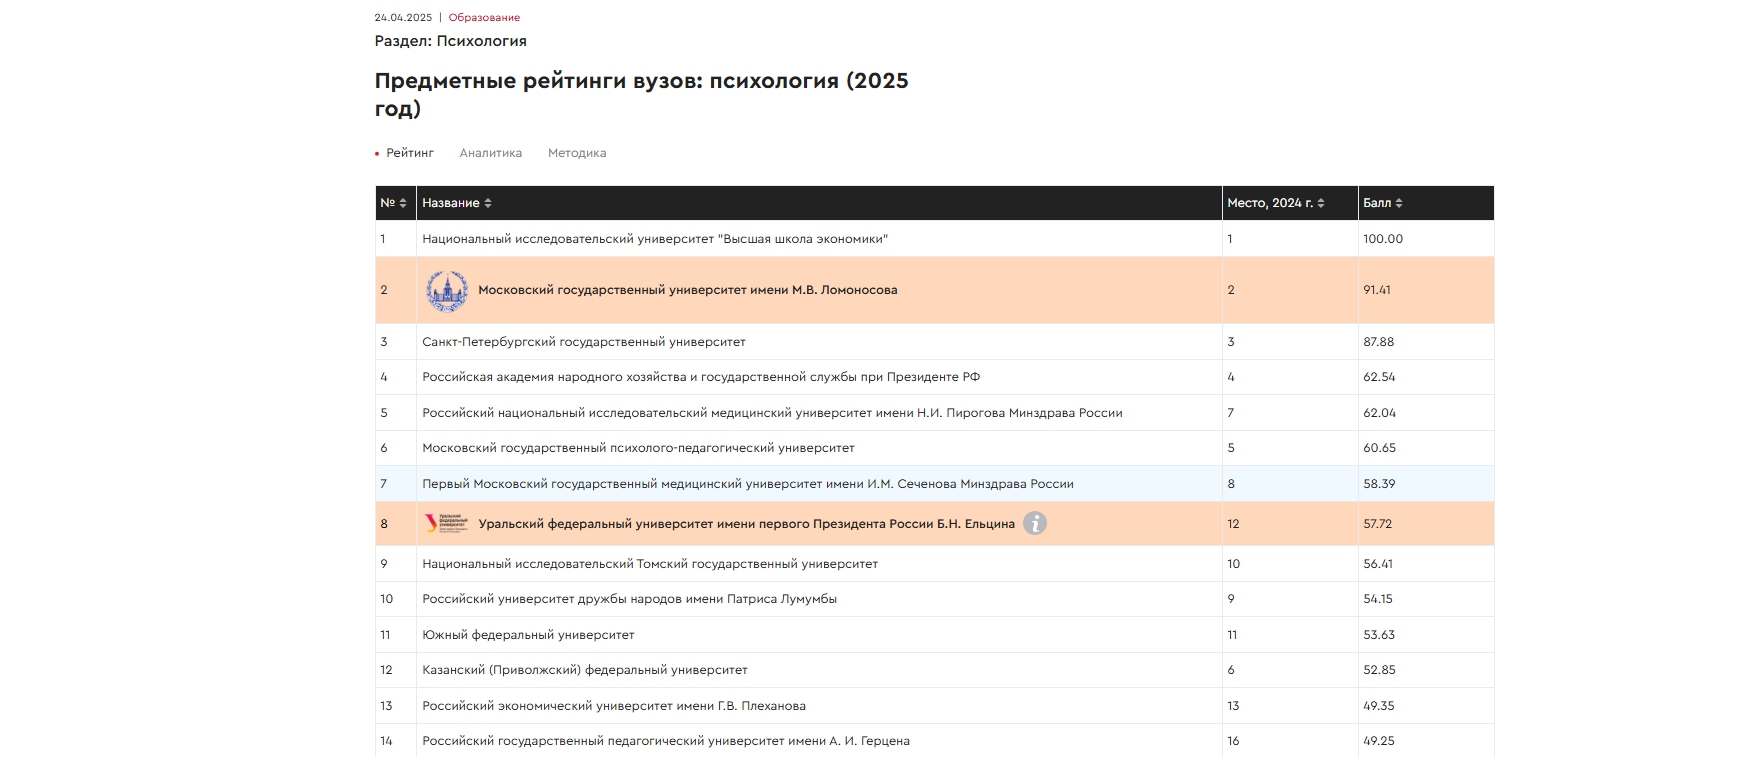Click 2024 place value in Пирогова row
Viewport: 1737px width, 757px height.
(x=1231, y=413)
